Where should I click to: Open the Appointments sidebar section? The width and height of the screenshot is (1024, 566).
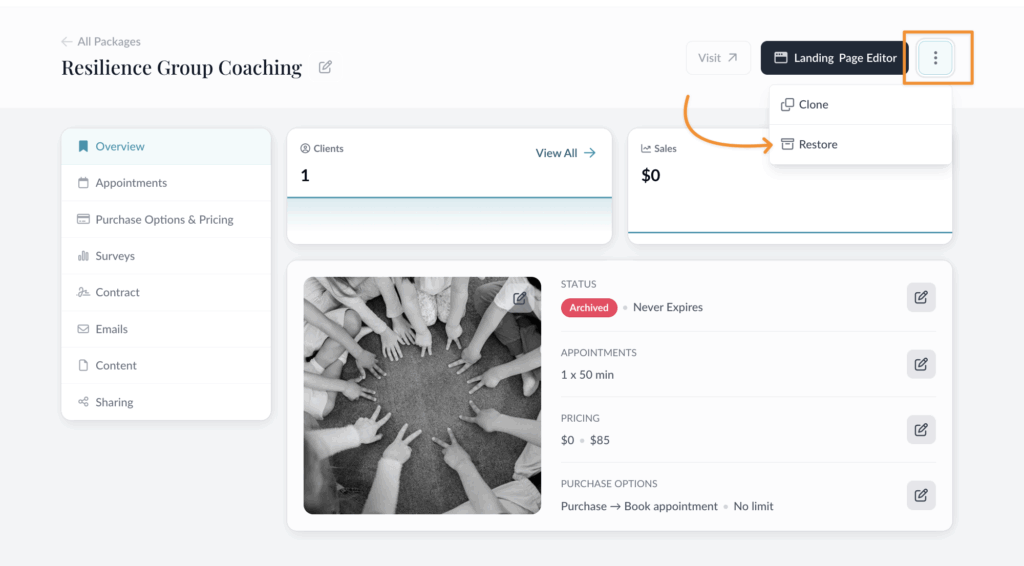point(131,183)
